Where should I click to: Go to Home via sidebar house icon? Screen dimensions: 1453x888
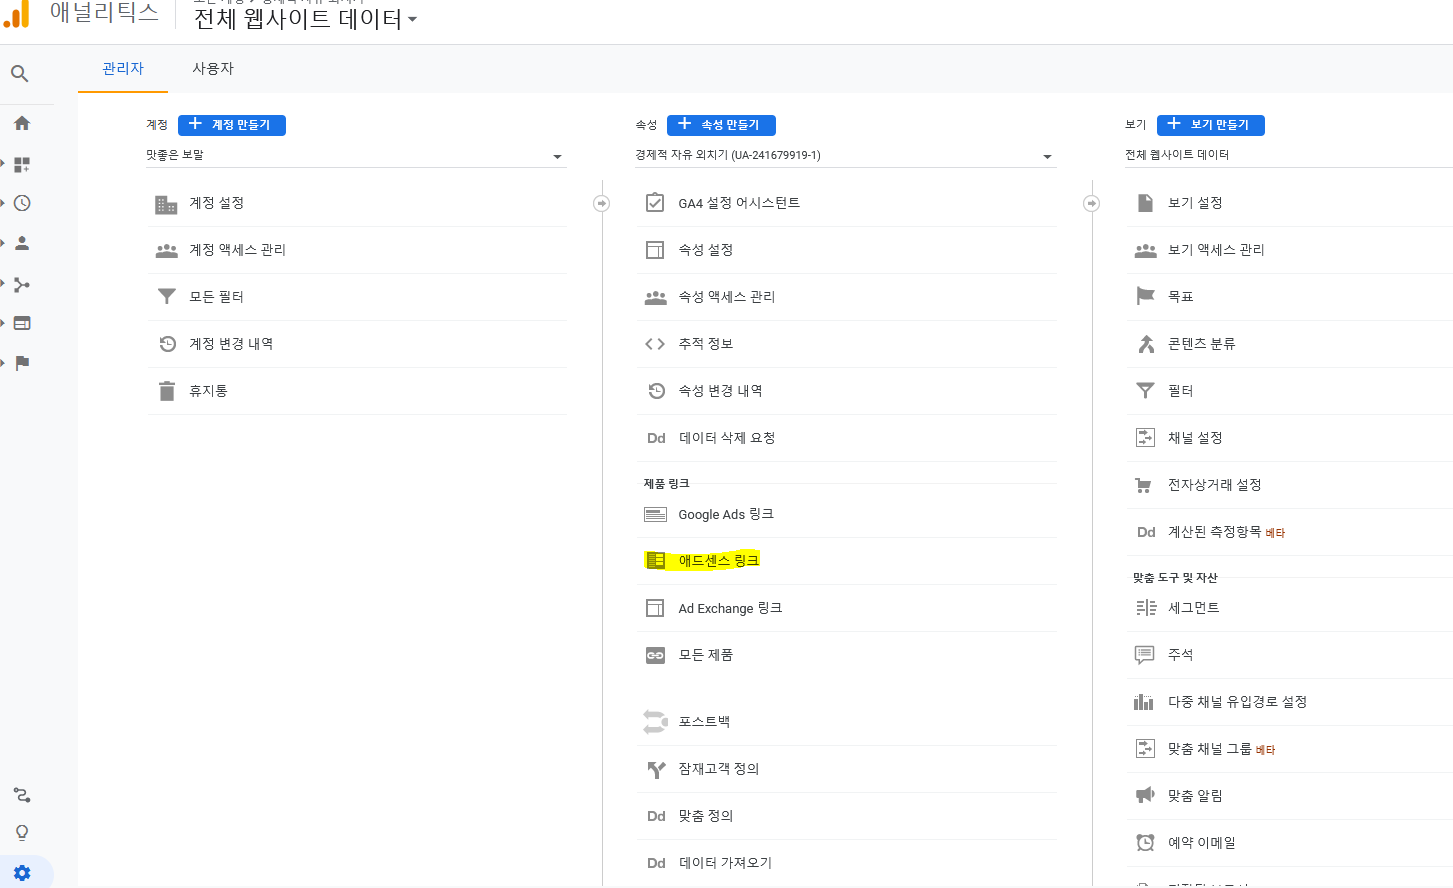click(x=22, y=123)
